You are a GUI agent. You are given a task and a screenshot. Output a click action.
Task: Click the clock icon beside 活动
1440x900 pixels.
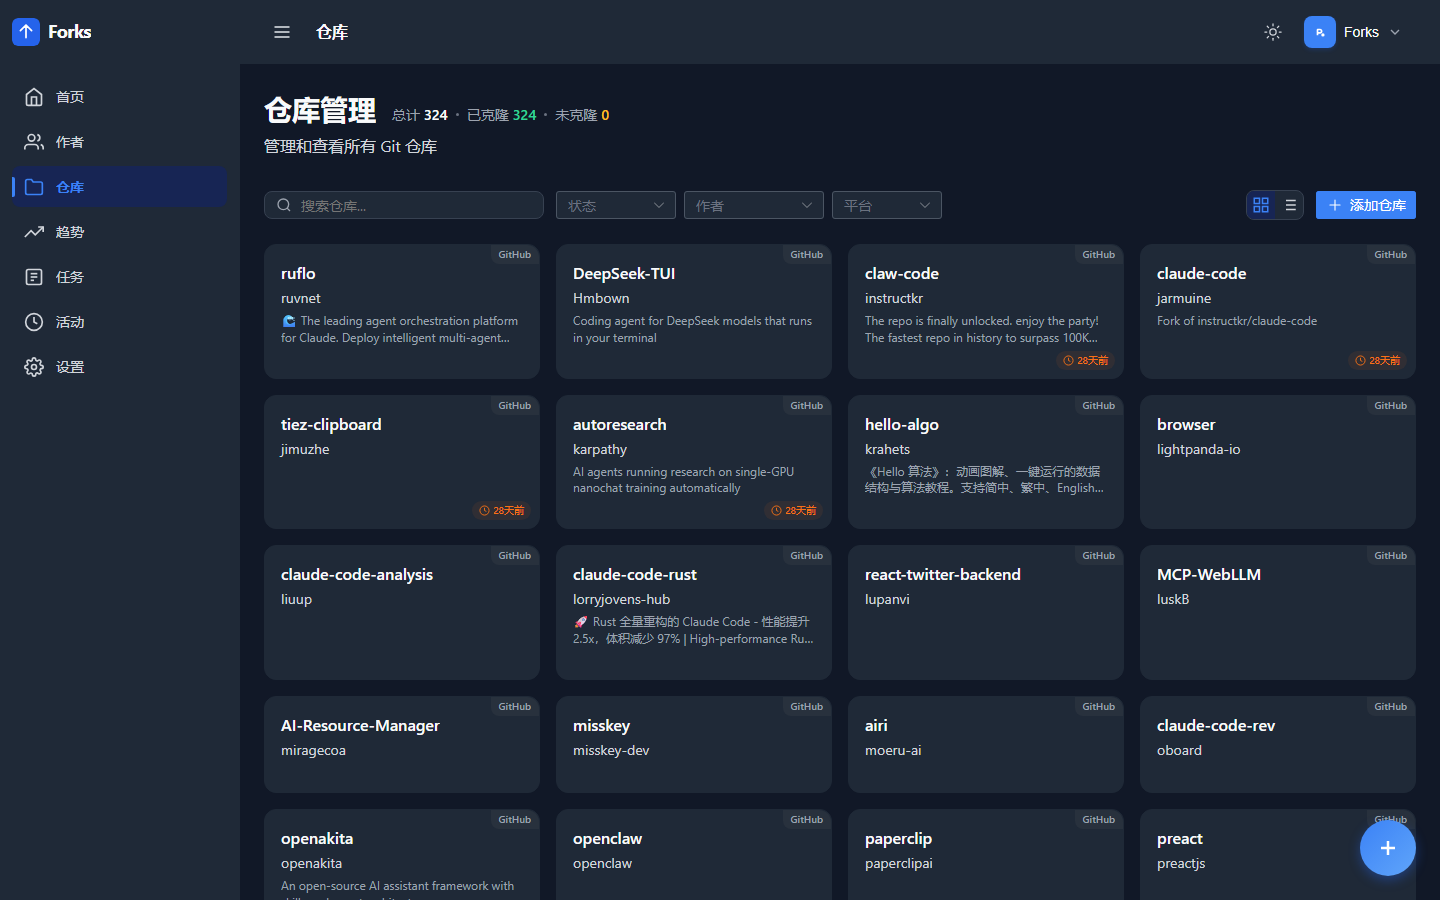pos(34,322)
